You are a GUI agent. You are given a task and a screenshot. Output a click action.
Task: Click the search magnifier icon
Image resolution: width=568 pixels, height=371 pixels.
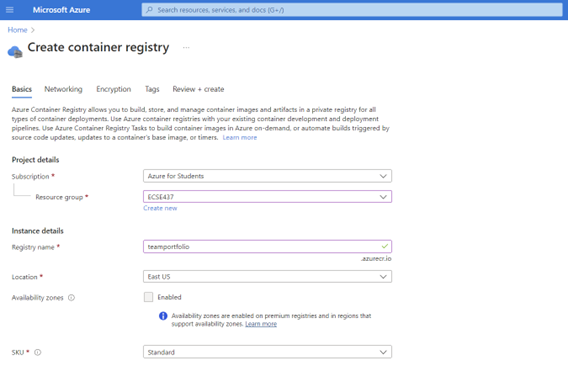coord(149,10)
